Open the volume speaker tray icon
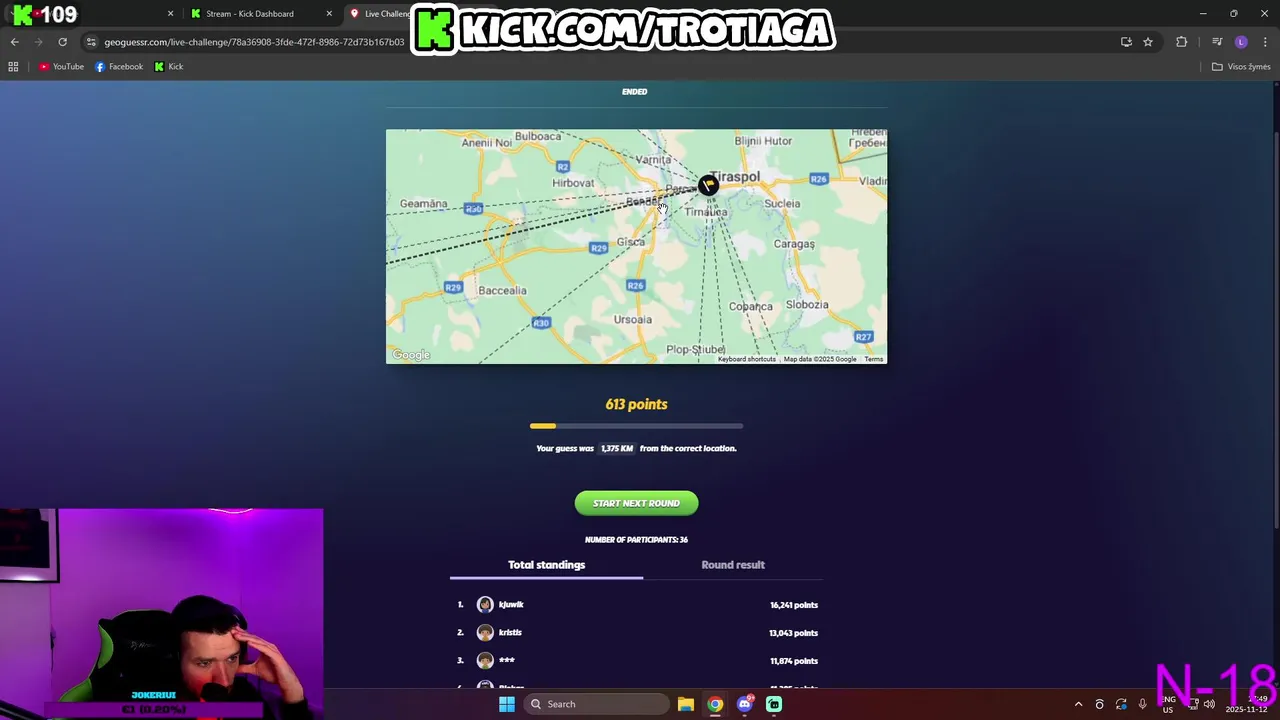1280x720 pixels. [1210, 704]
